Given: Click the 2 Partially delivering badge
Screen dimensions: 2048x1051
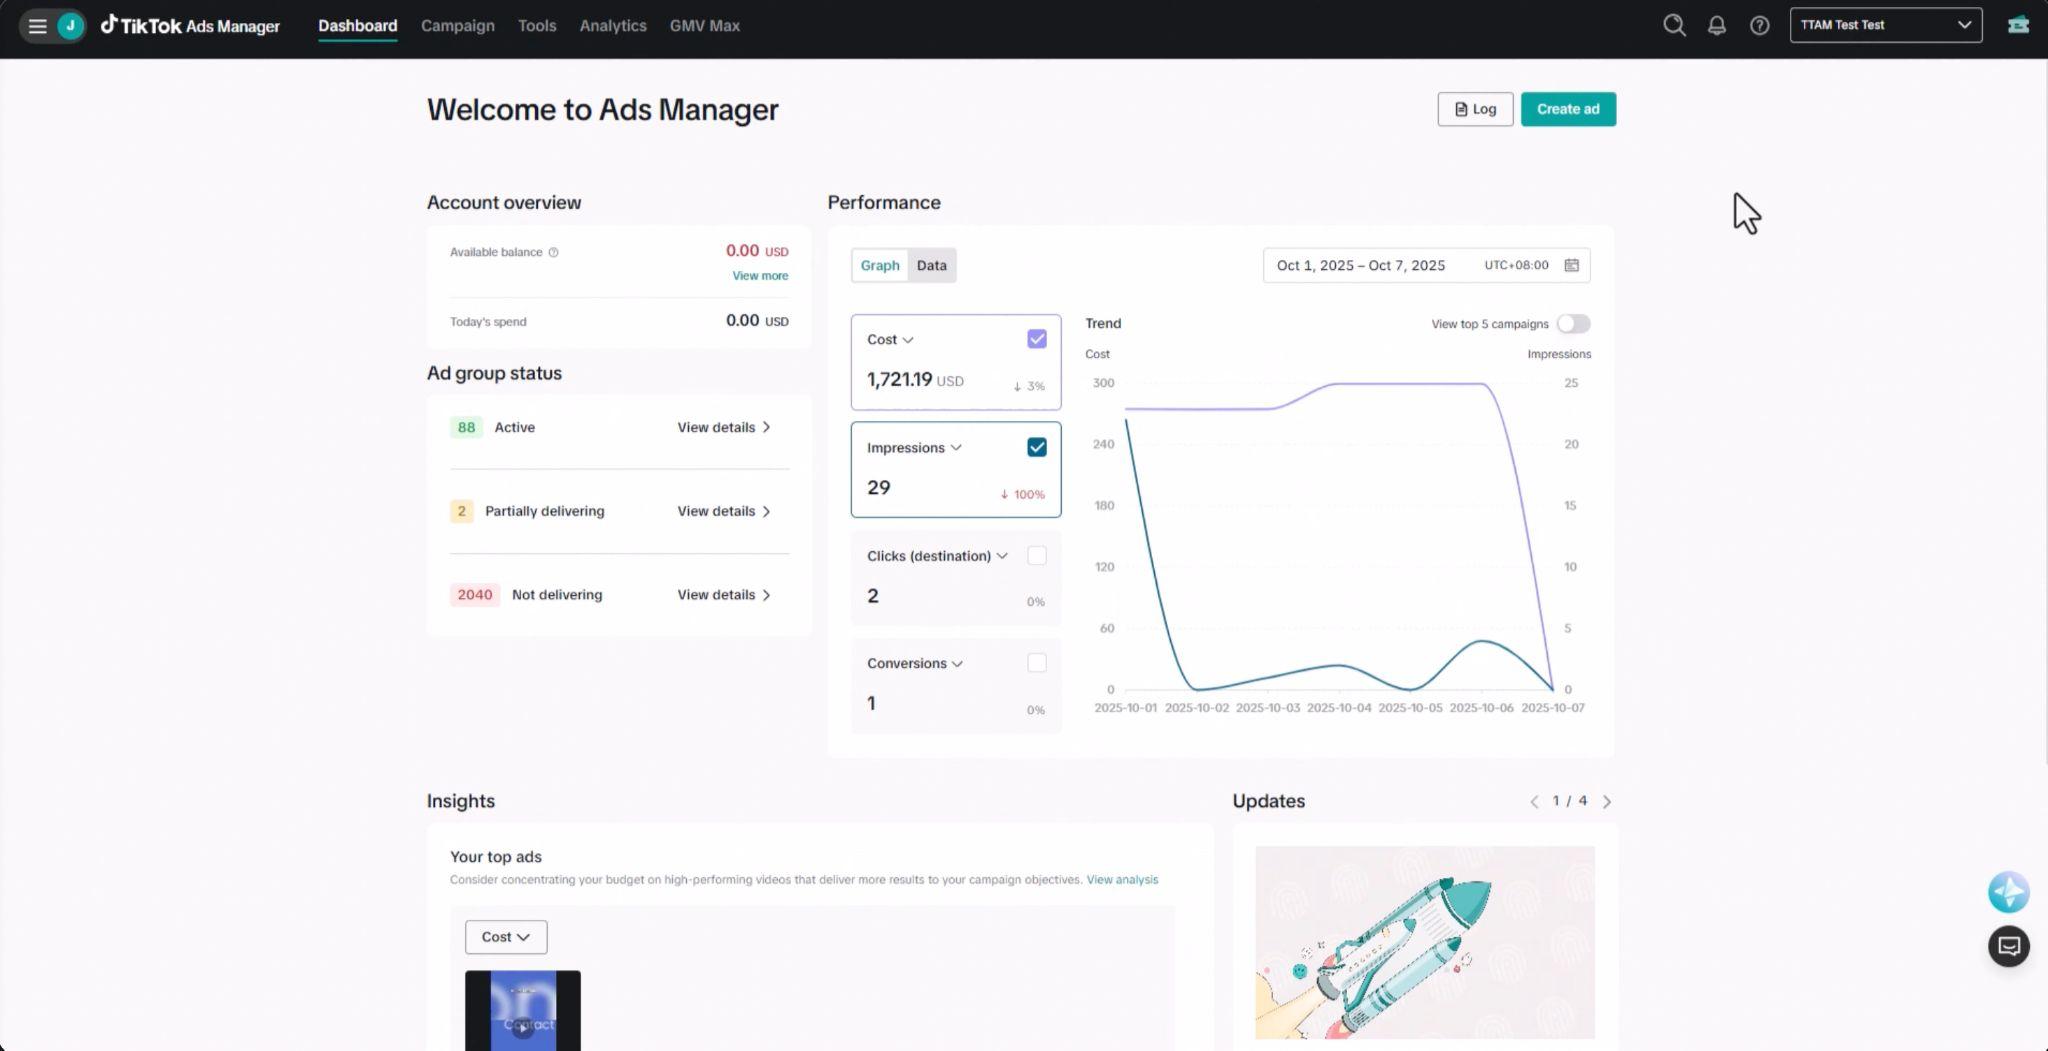Looking at the screenshot, I should click(461, 511).
